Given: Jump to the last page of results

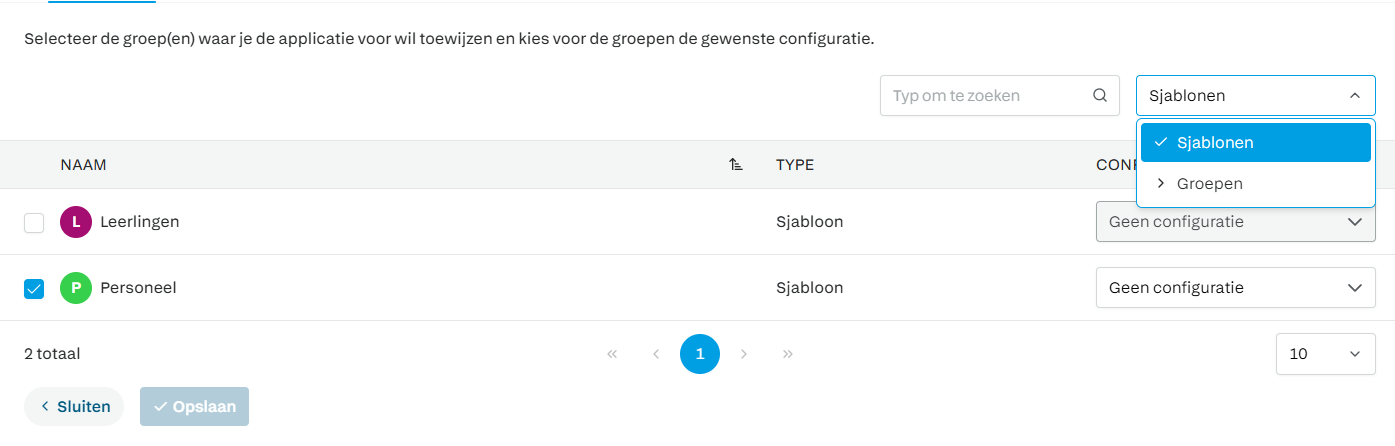Looking at the screenshot, I should tap(788, 354).
